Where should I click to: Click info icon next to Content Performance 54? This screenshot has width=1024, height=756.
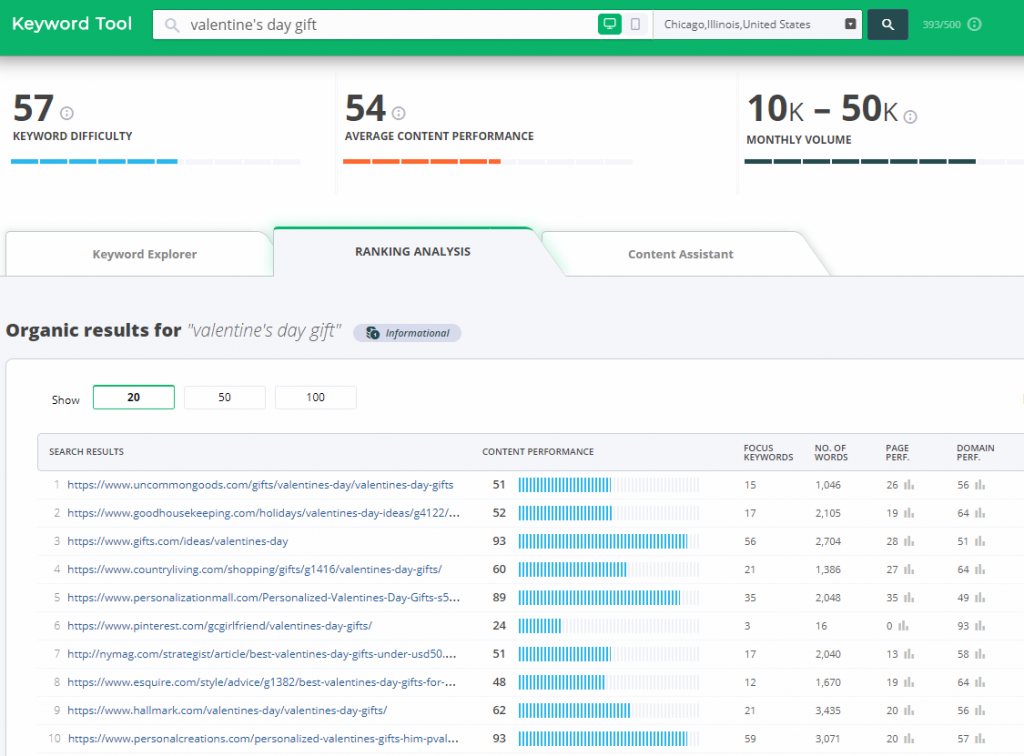398,113
